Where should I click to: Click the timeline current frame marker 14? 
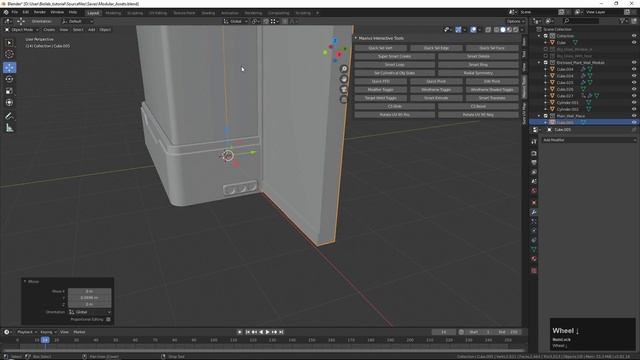click(45, 340)
